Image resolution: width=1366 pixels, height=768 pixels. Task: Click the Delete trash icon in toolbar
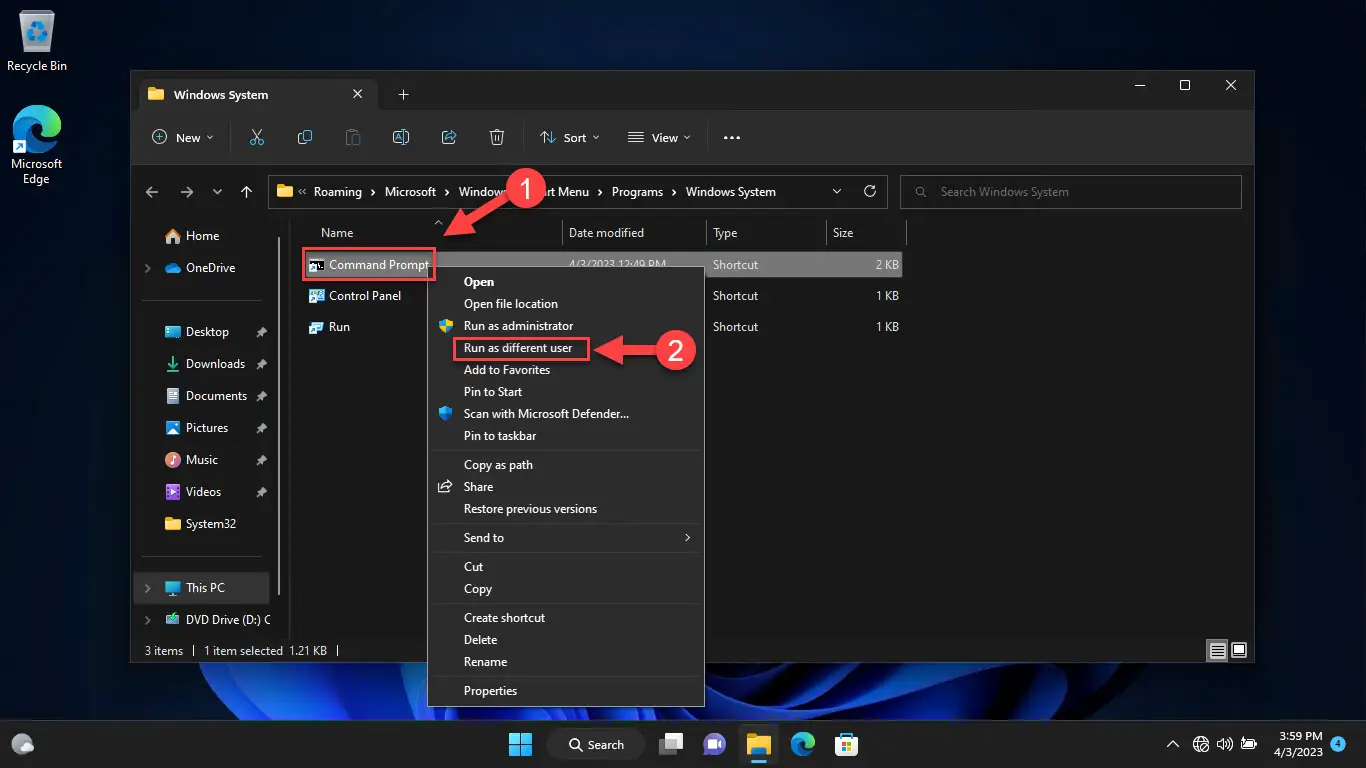coord(497,137)
